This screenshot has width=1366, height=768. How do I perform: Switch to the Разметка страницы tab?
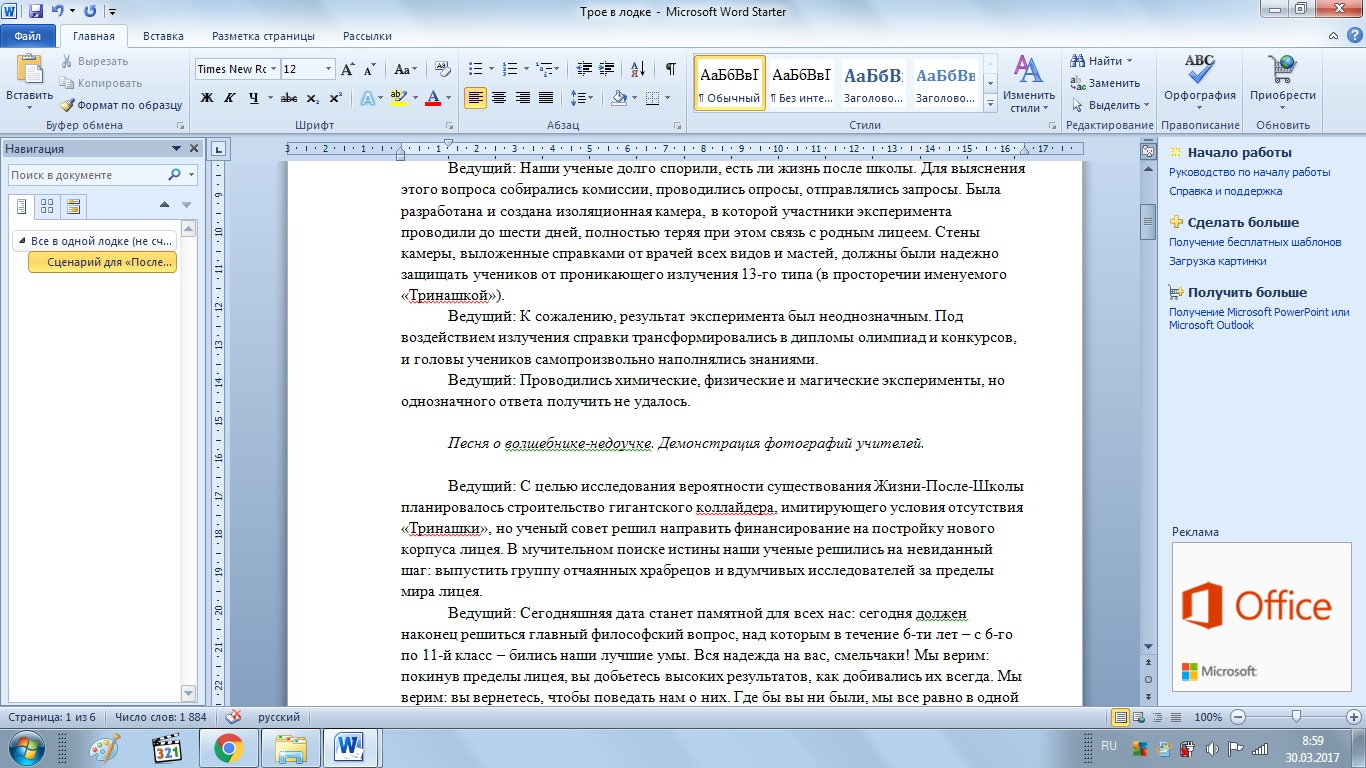(263, 36)
